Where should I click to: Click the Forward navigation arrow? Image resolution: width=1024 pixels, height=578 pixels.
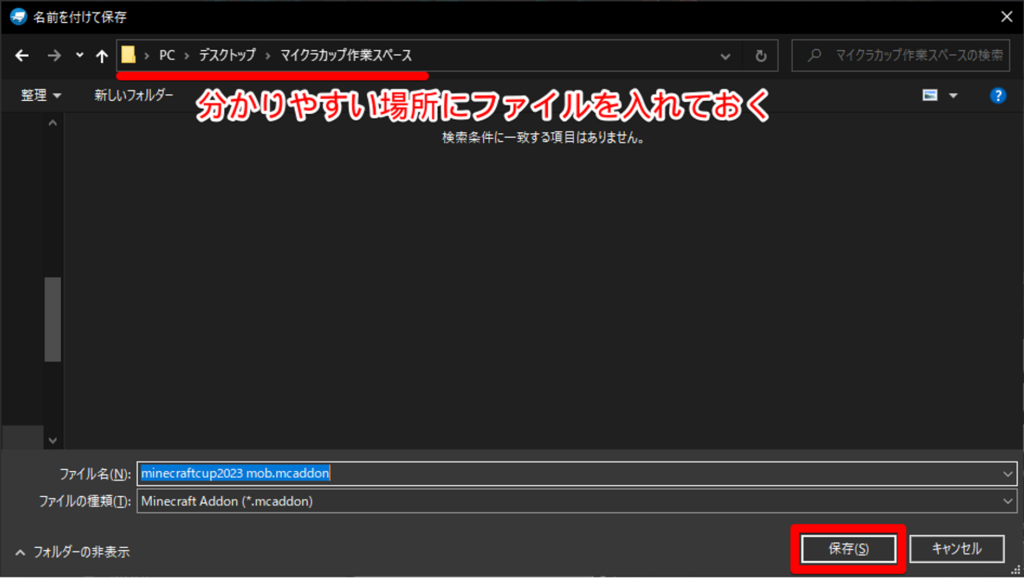point(53,56)
